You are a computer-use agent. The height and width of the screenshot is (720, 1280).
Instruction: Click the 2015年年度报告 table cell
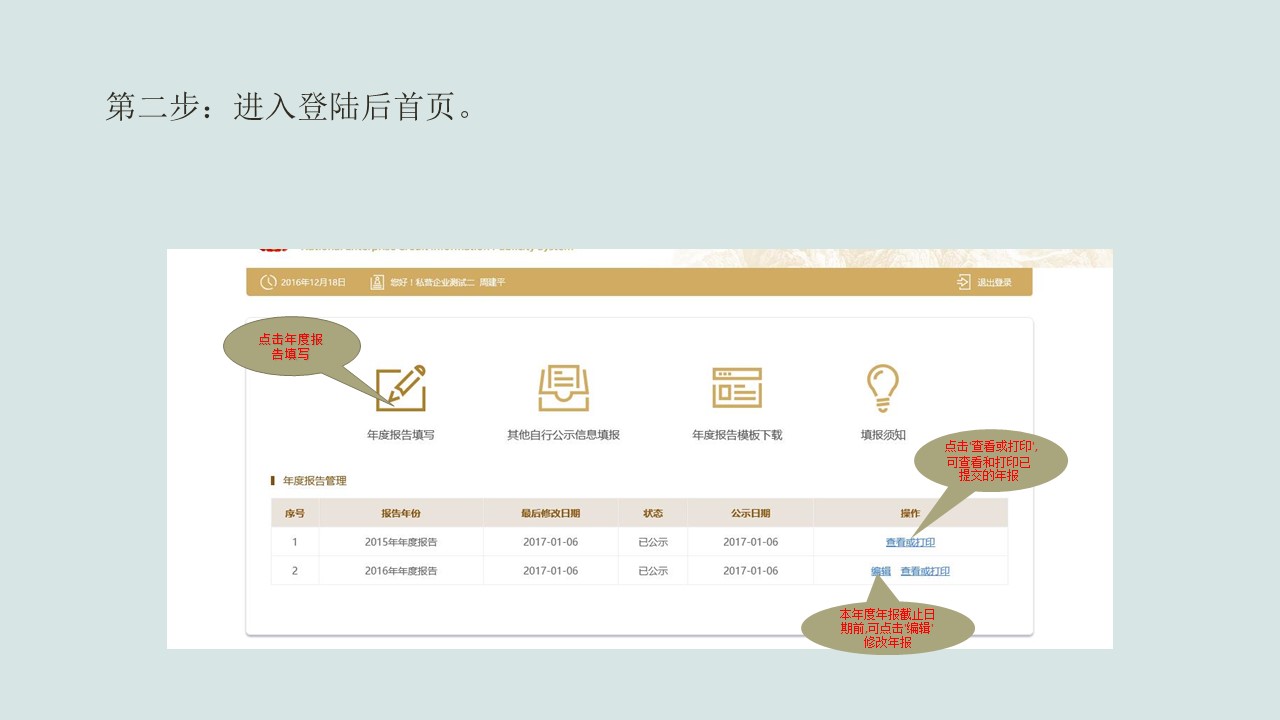pos(401,542)
